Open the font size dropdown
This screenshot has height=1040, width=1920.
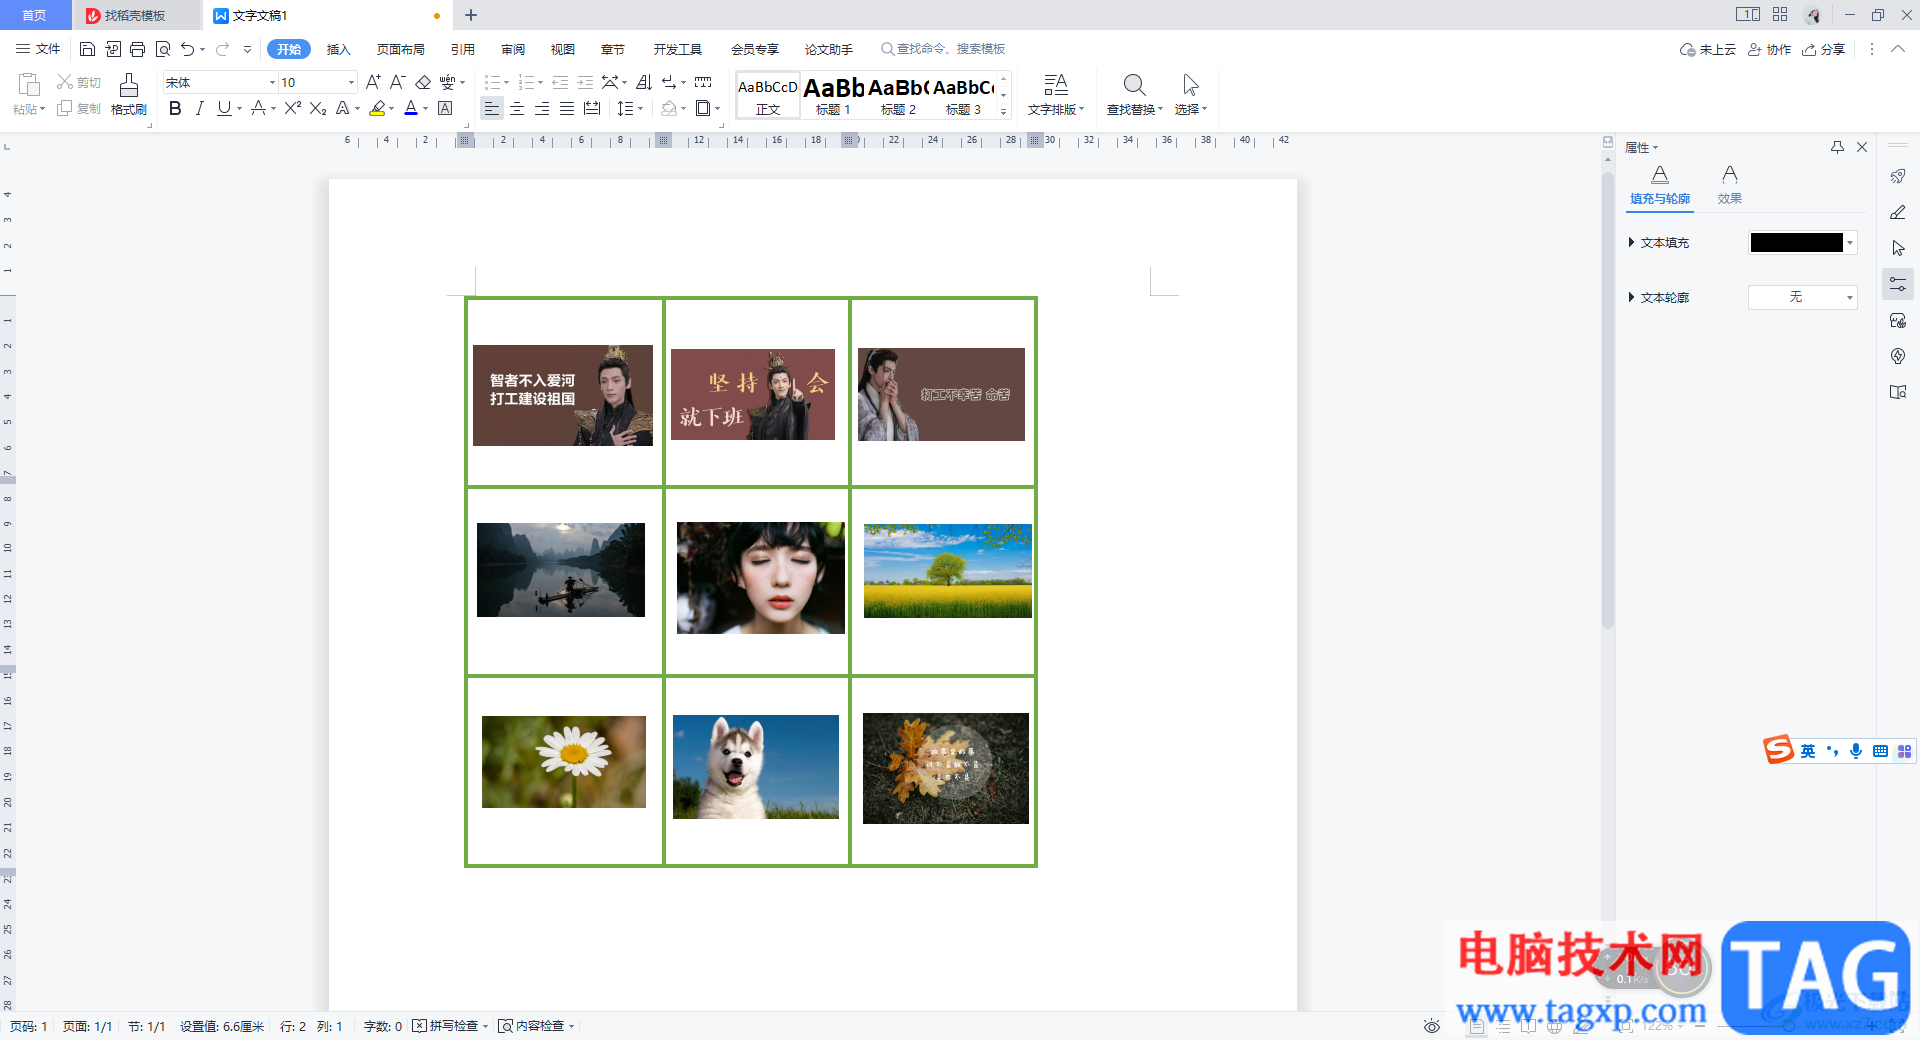pos(351,82)
